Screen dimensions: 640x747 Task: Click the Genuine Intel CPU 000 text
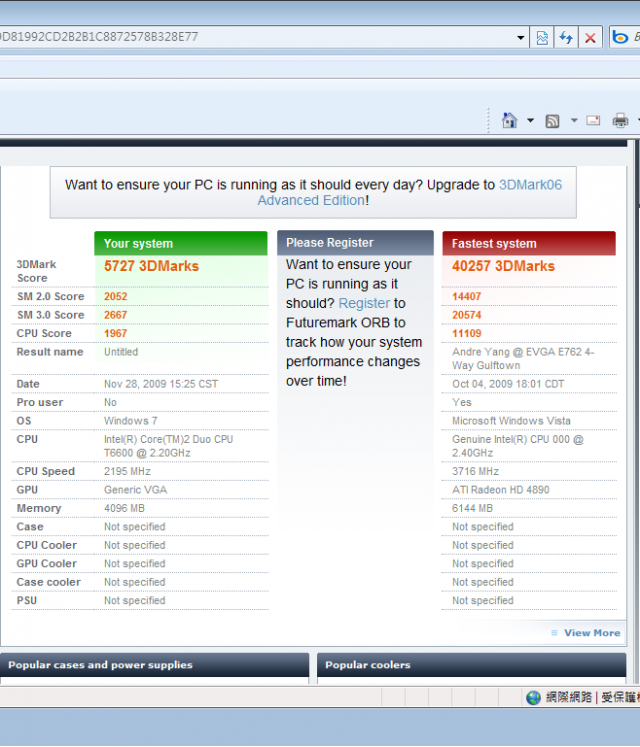[x=518, y=446]
